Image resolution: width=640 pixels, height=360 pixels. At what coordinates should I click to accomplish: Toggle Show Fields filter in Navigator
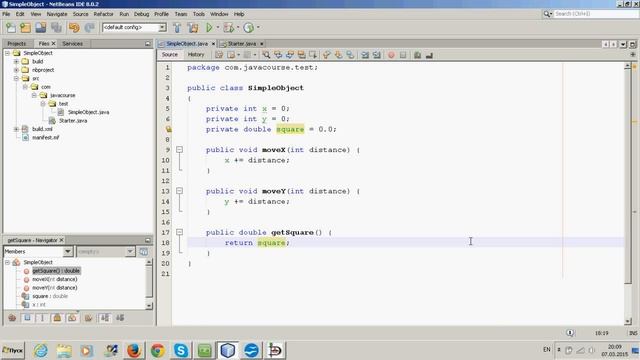(x=27, y=318)
